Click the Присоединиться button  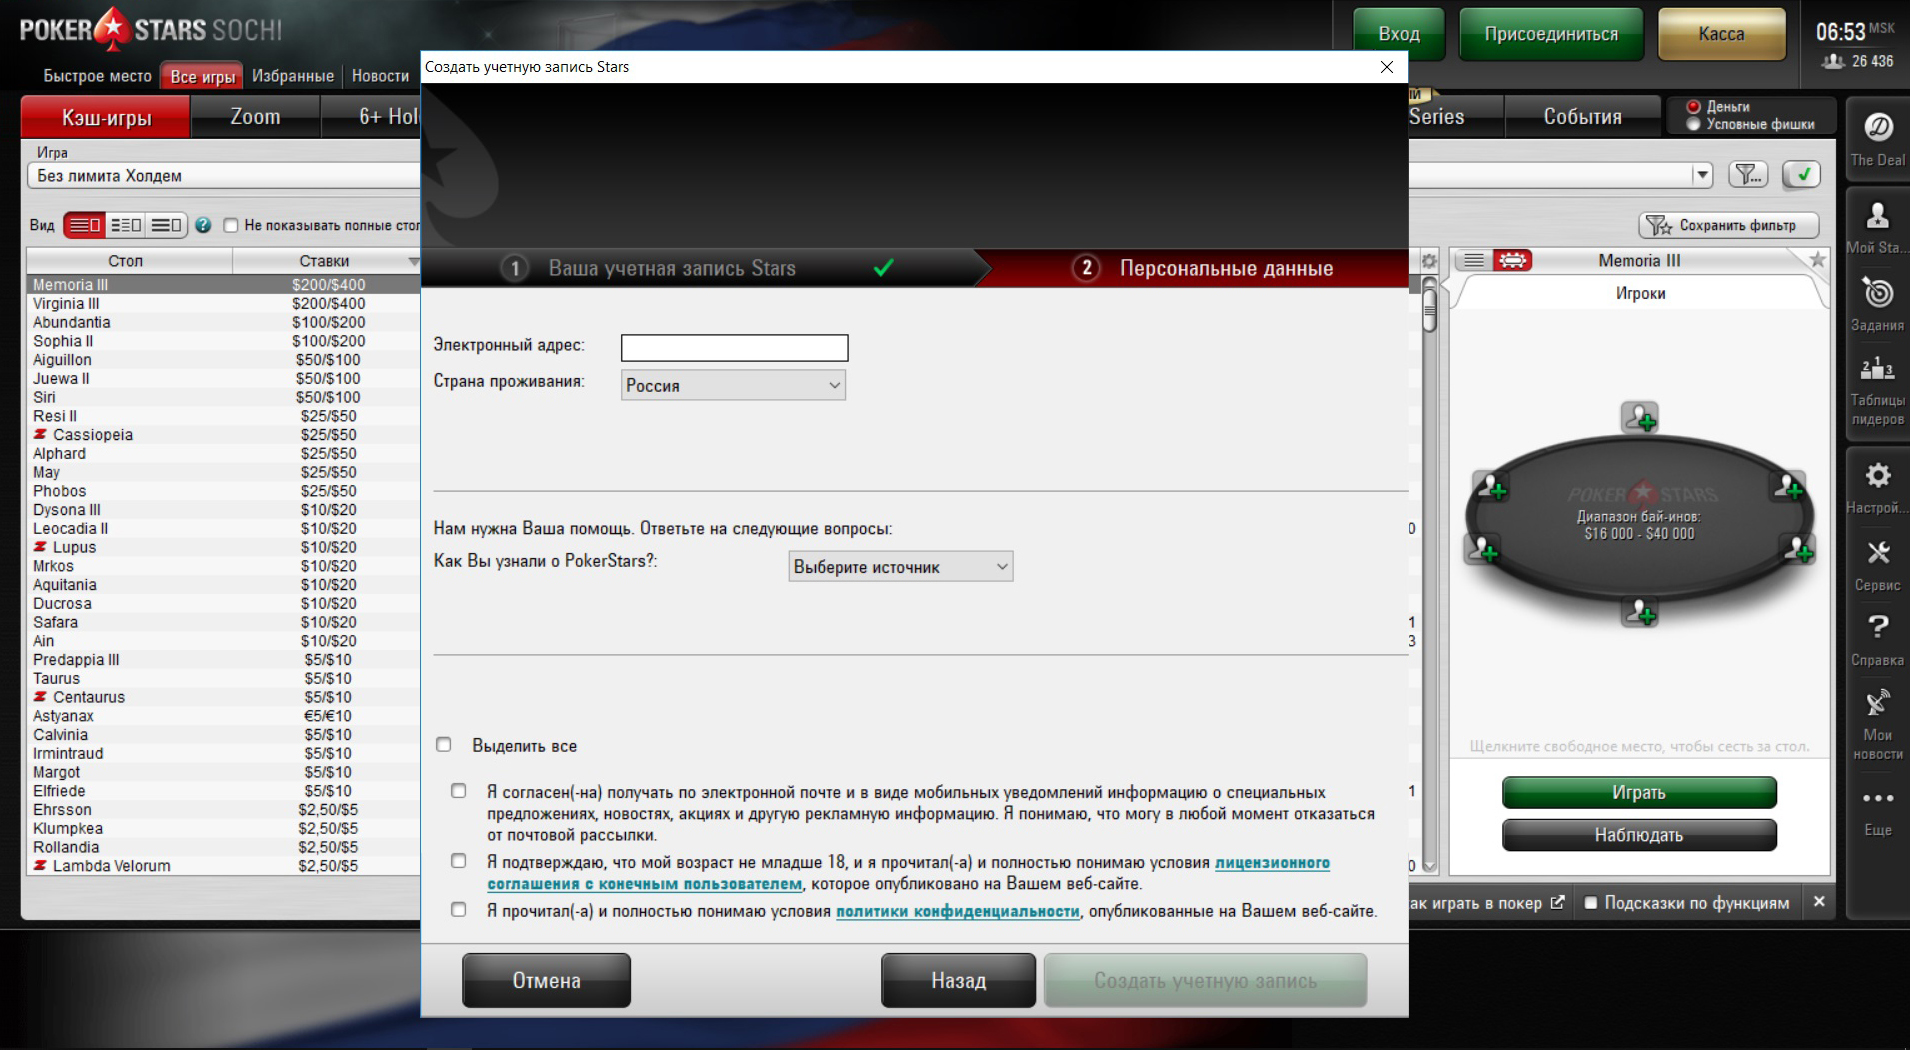pos(1551,34)
